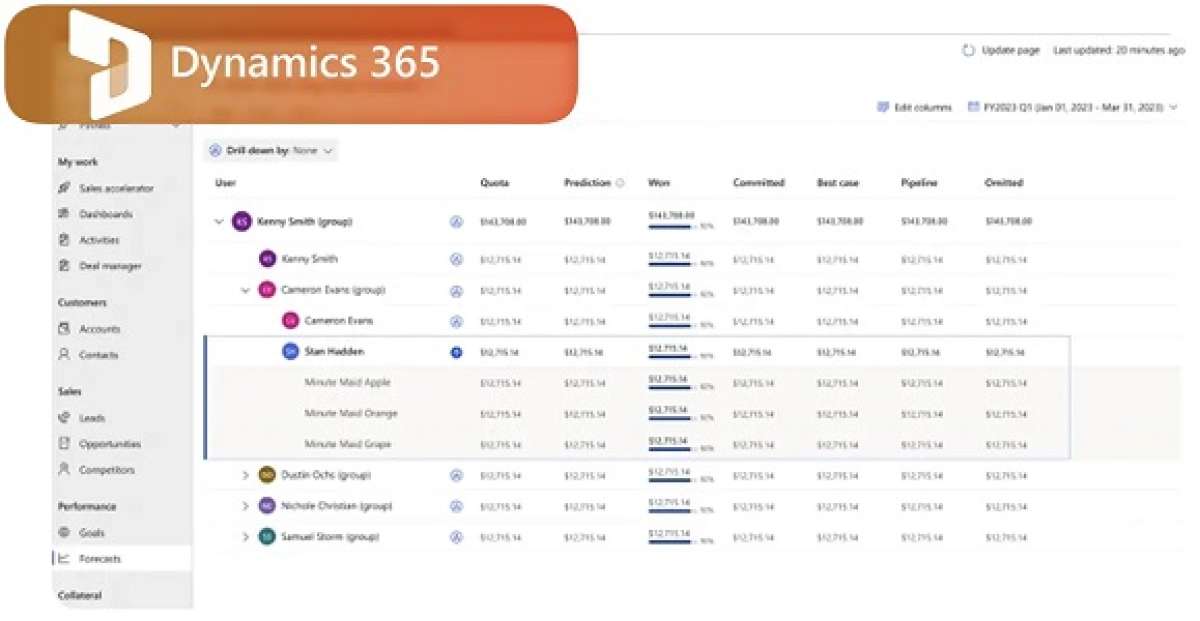The width and height of the screenshot is (1200, 621).
Task: Click the Won progress bar for Samuel Storm (group)
Action: coord(671,542)
